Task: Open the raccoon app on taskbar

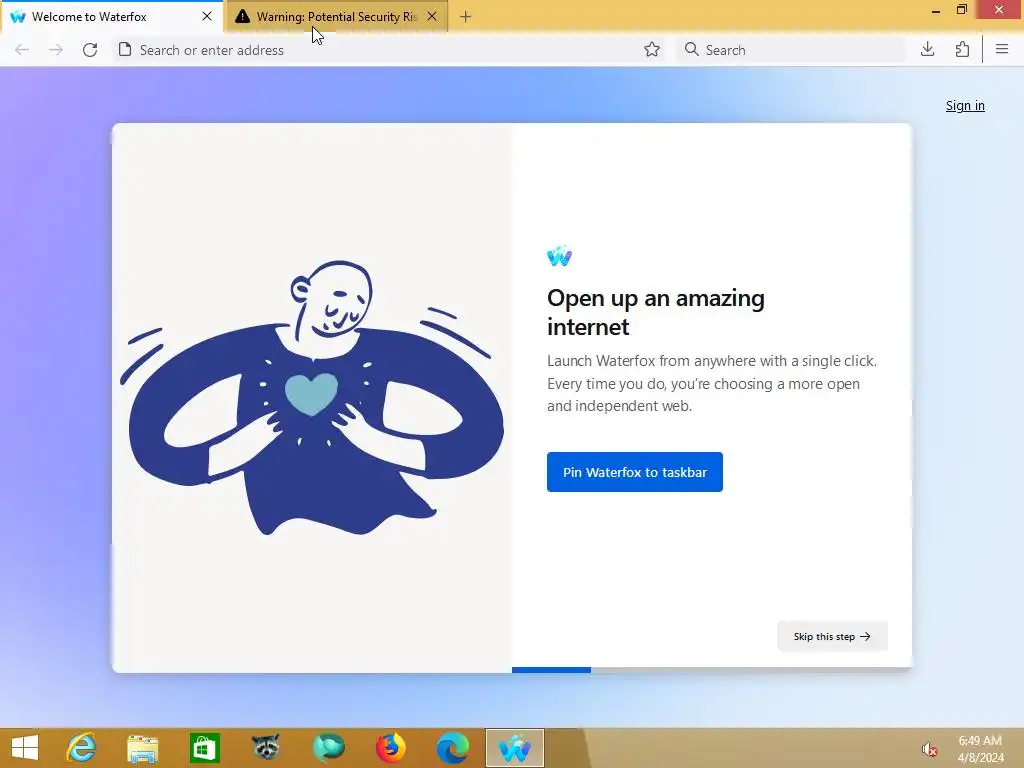Action: [266, 748]
